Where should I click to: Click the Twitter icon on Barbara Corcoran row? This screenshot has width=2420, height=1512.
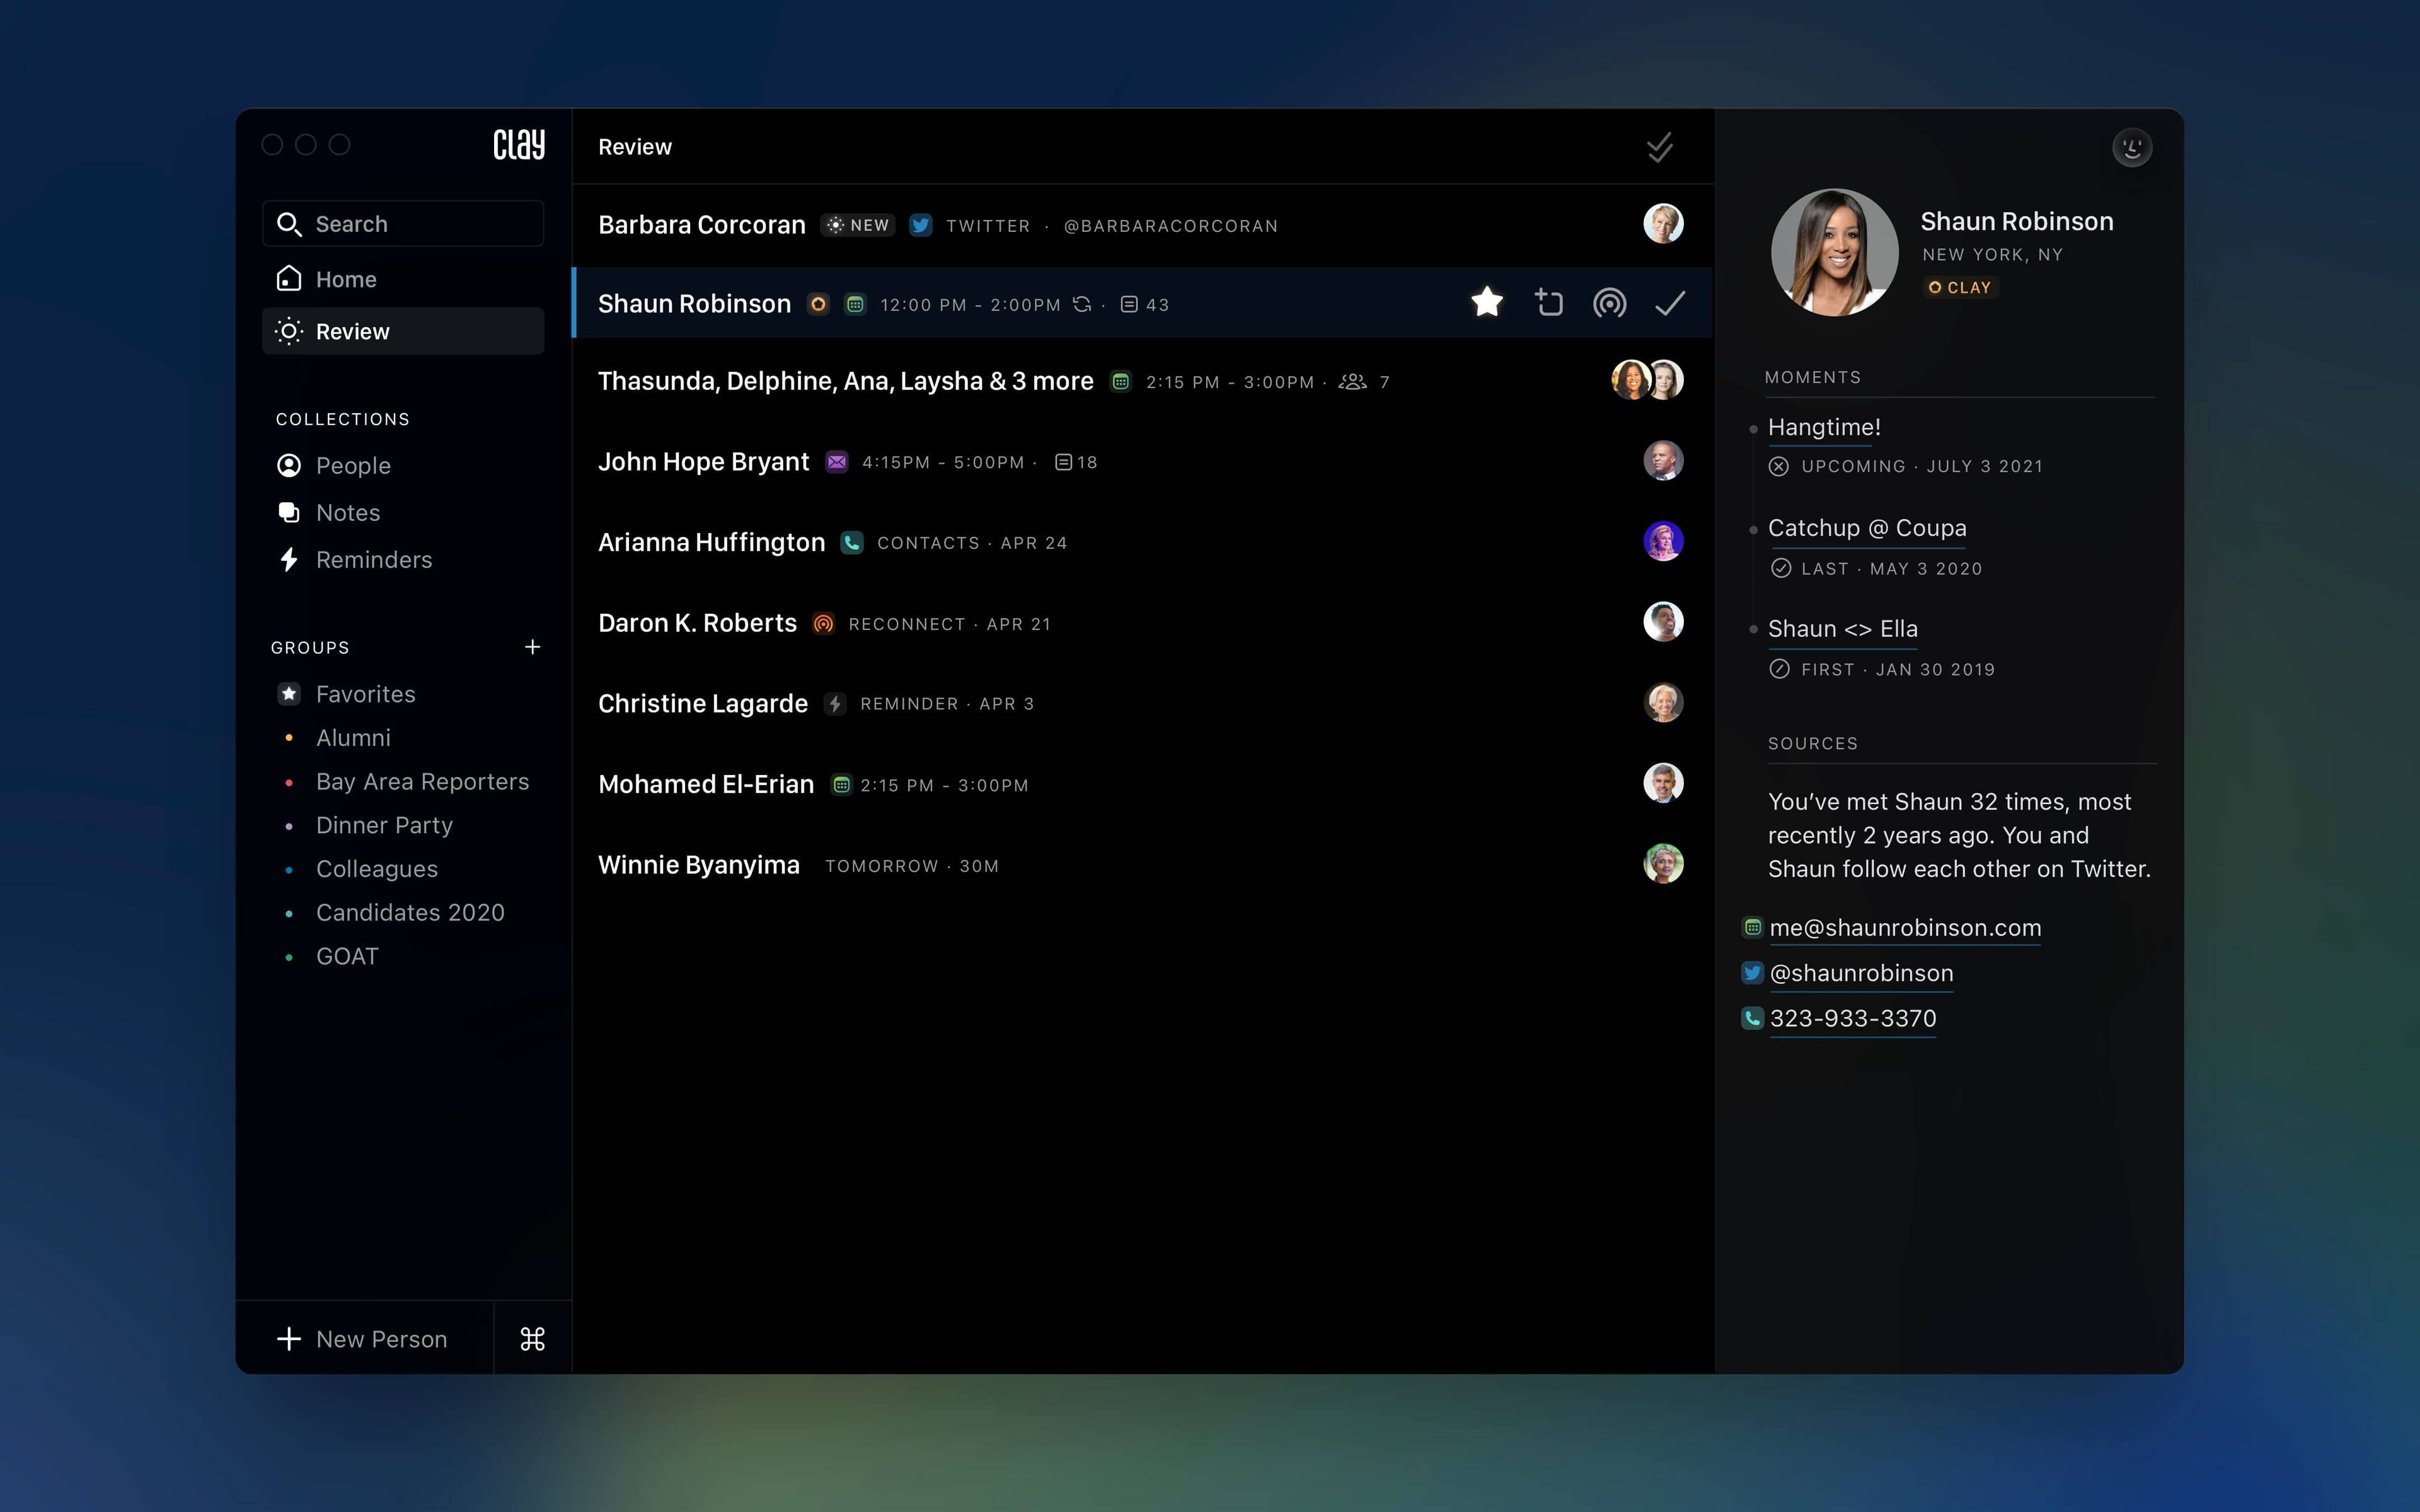(920, 225)
